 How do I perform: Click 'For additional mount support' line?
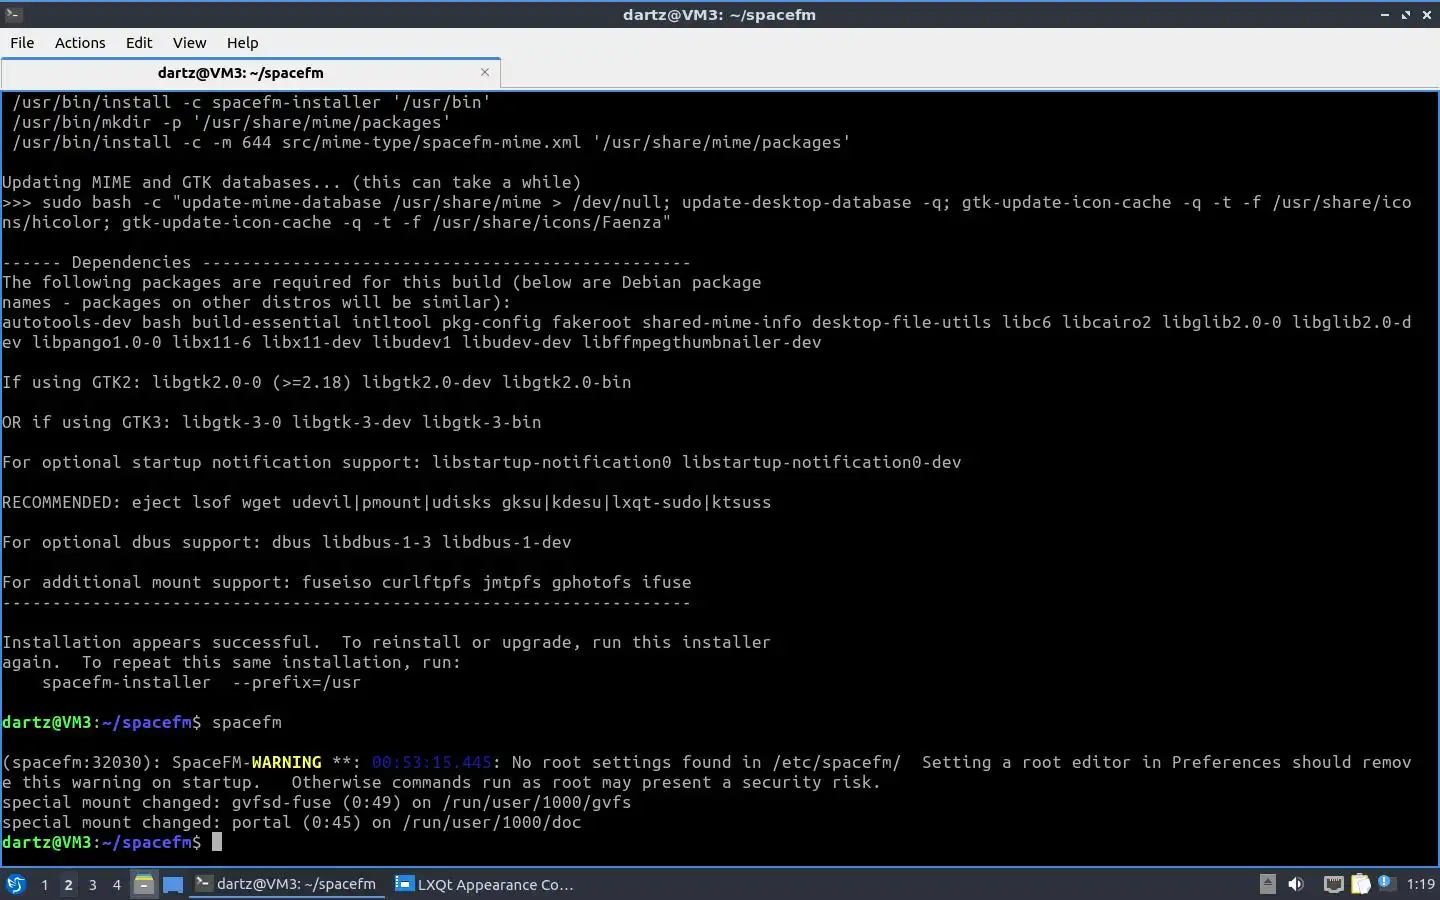pos(347,582)
